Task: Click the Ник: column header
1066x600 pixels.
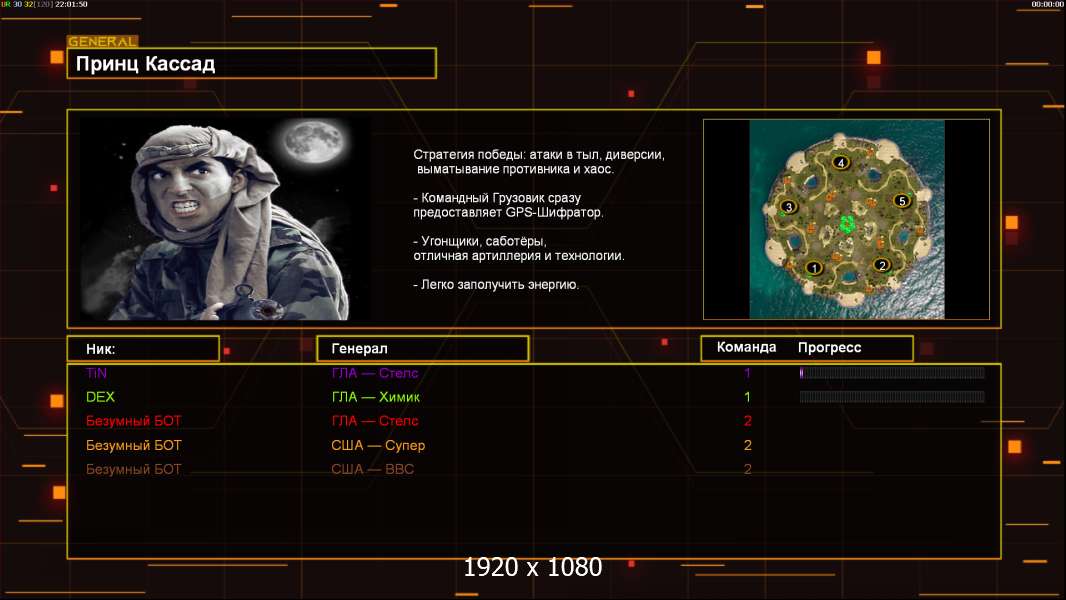Action: click(x=143, y=349)
